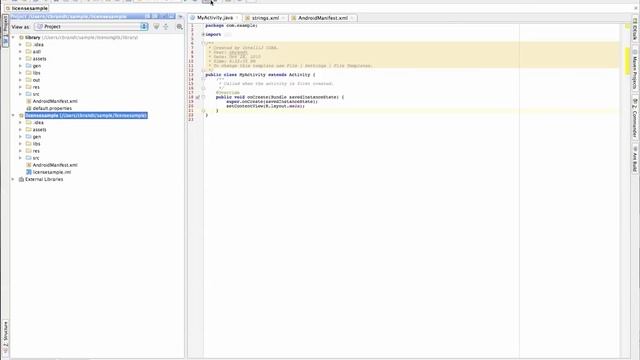Click the rightmost icon in Project panel title bar
Viewport: 640px width, 360px height.
(x=171, y=16)
